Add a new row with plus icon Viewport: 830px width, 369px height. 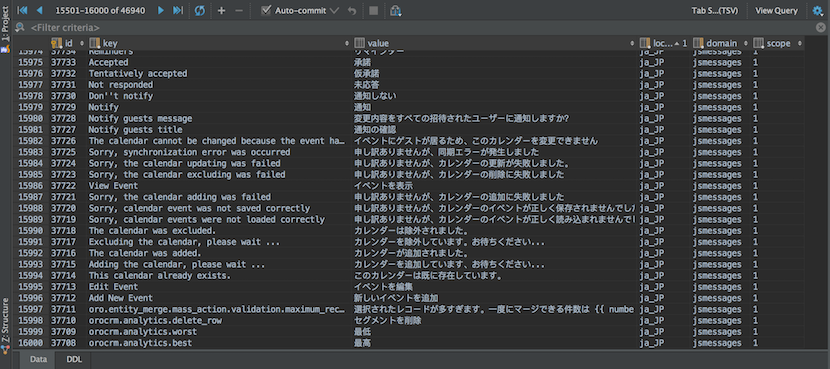pyautogui.click(x=221, y=10)
